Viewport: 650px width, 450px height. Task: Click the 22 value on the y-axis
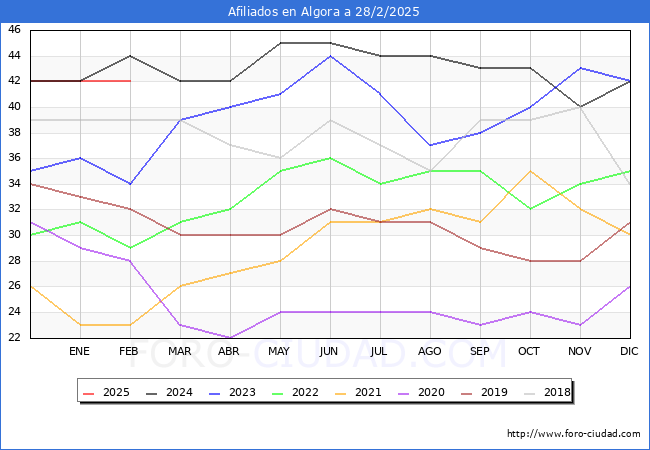click(14, 337)
